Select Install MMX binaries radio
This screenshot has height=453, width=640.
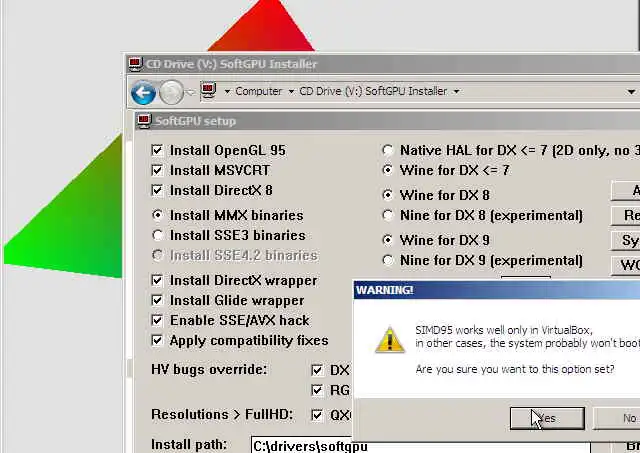pos(158,215)
